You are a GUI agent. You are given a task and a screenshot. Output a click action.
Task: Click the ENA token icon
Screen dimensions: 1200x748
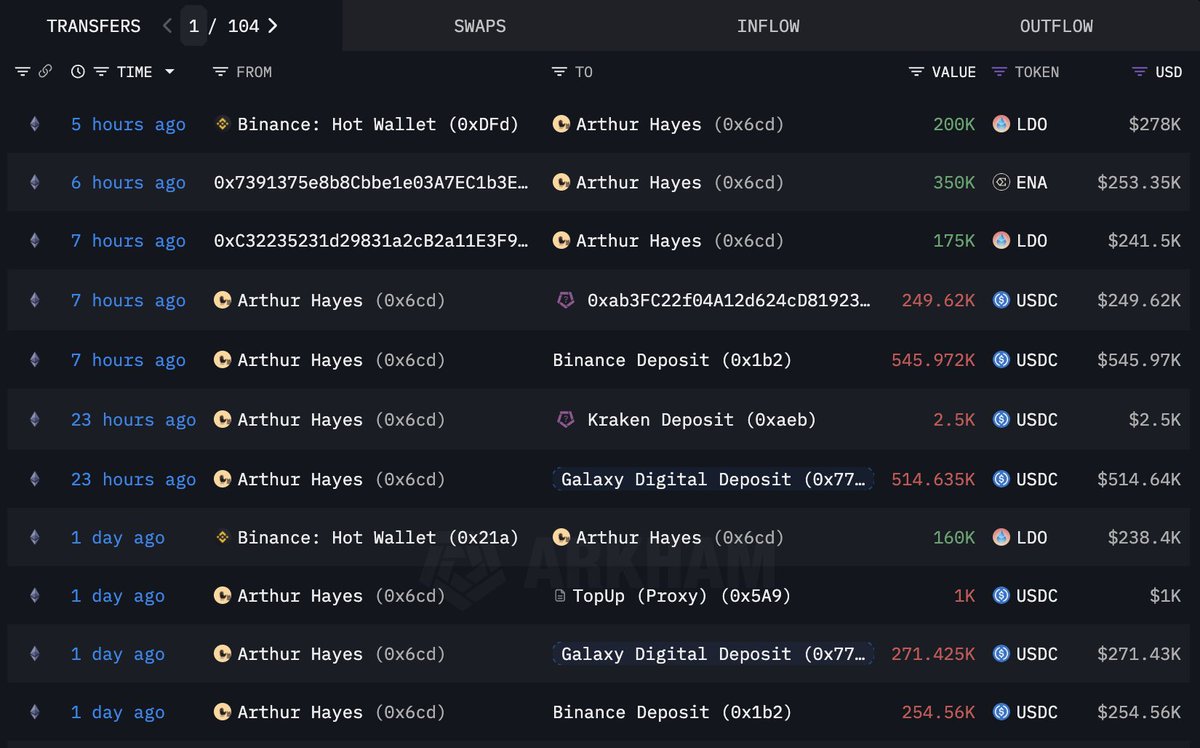tap(1001, 183)
